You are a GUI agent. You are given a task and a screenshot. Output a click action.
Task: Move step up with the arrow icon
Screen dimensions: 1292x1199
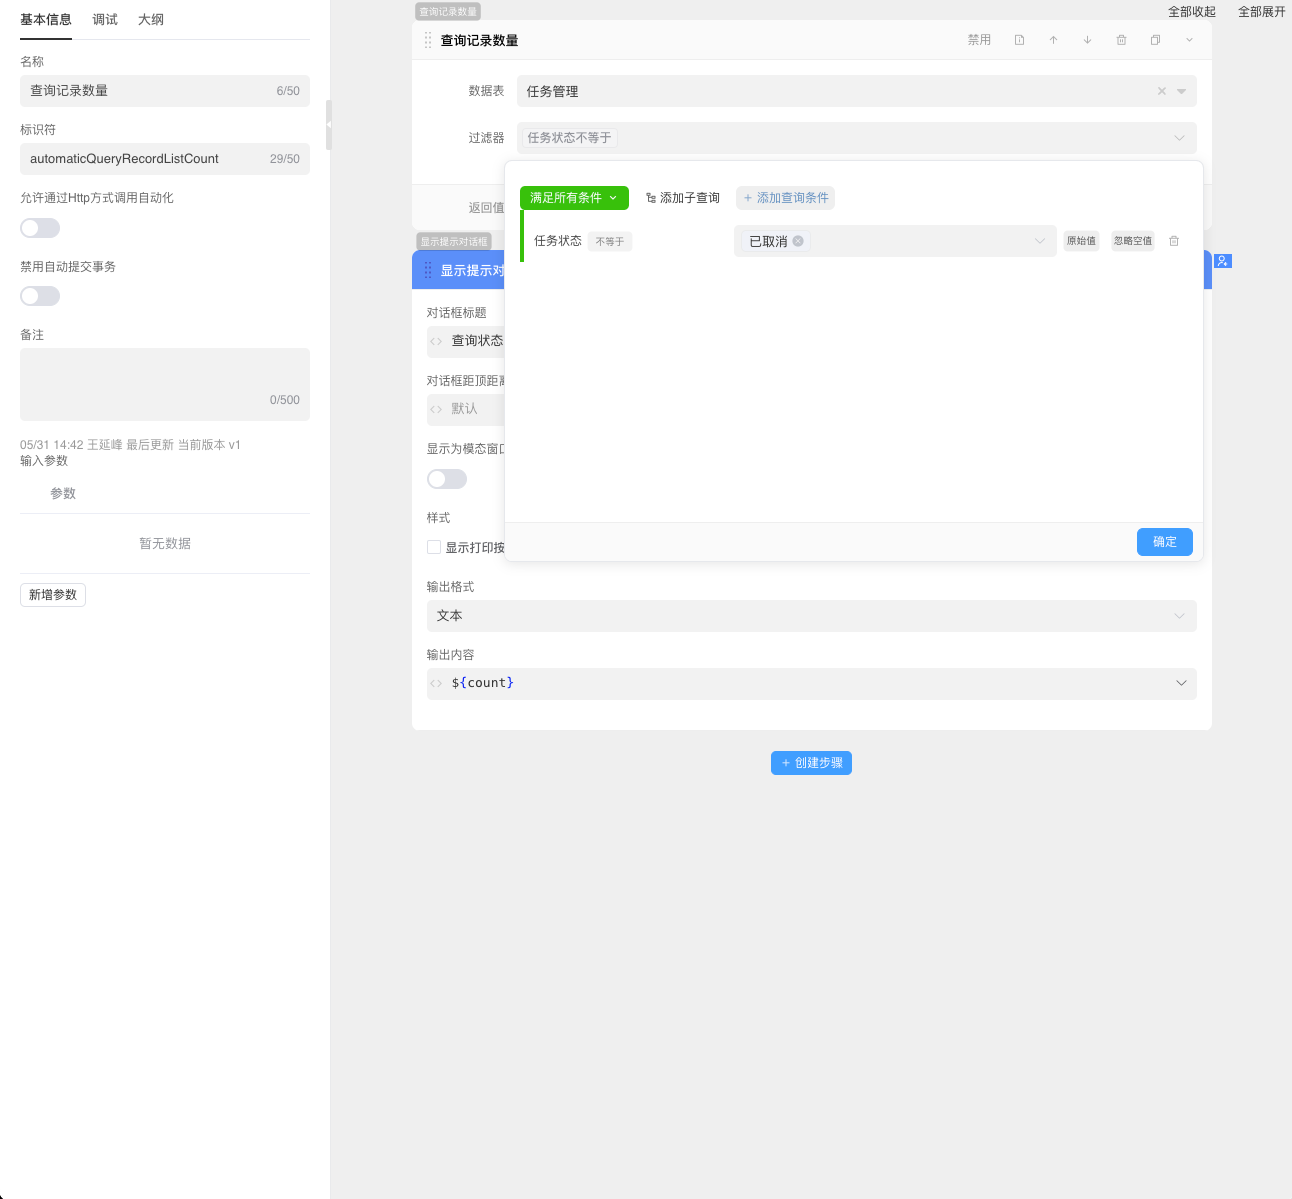[x=1053, y=40]
